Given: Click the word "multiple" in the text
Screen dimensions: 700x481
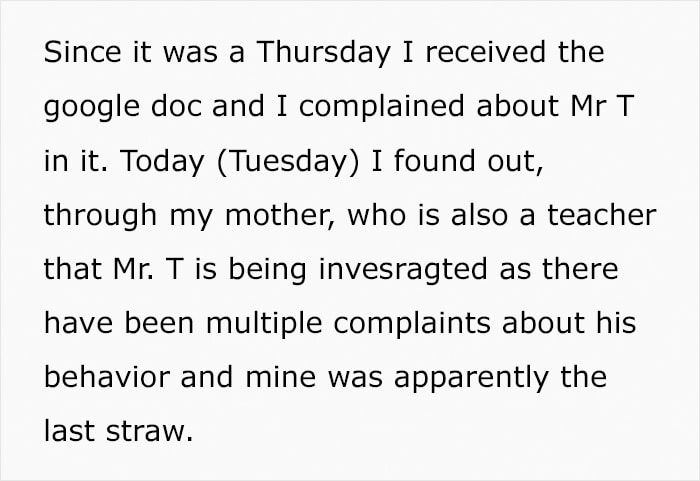Looking at the screenshot, I should pyautogui.click(x=264, y=323).
